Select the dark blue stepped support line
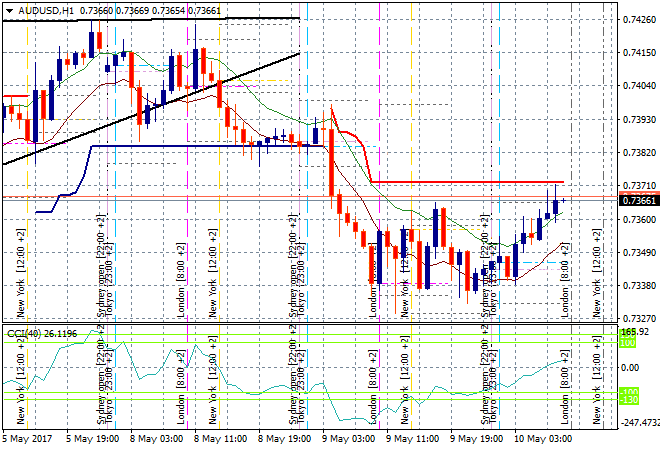Viewport: 660px width, 450px height. [x=200, y=146]
